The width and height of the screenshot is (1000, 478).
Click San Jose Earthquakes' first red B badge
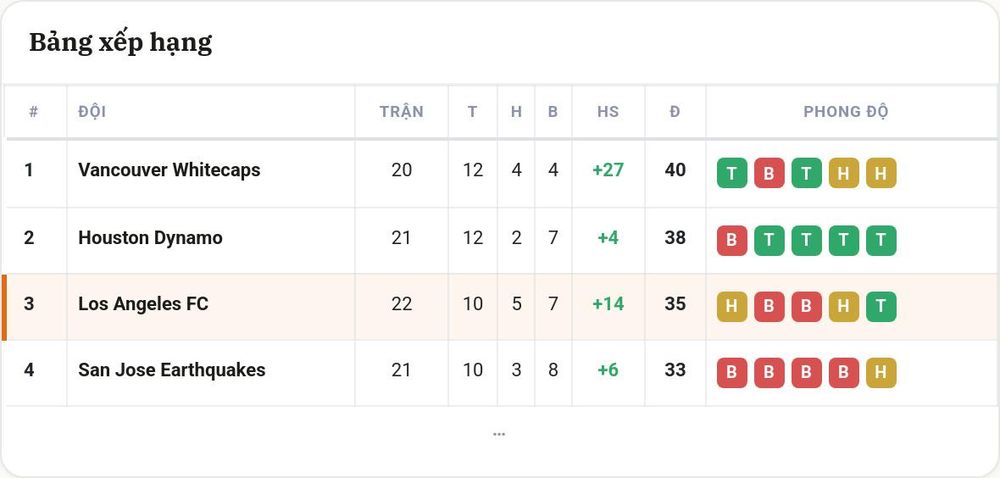point(732,373)
